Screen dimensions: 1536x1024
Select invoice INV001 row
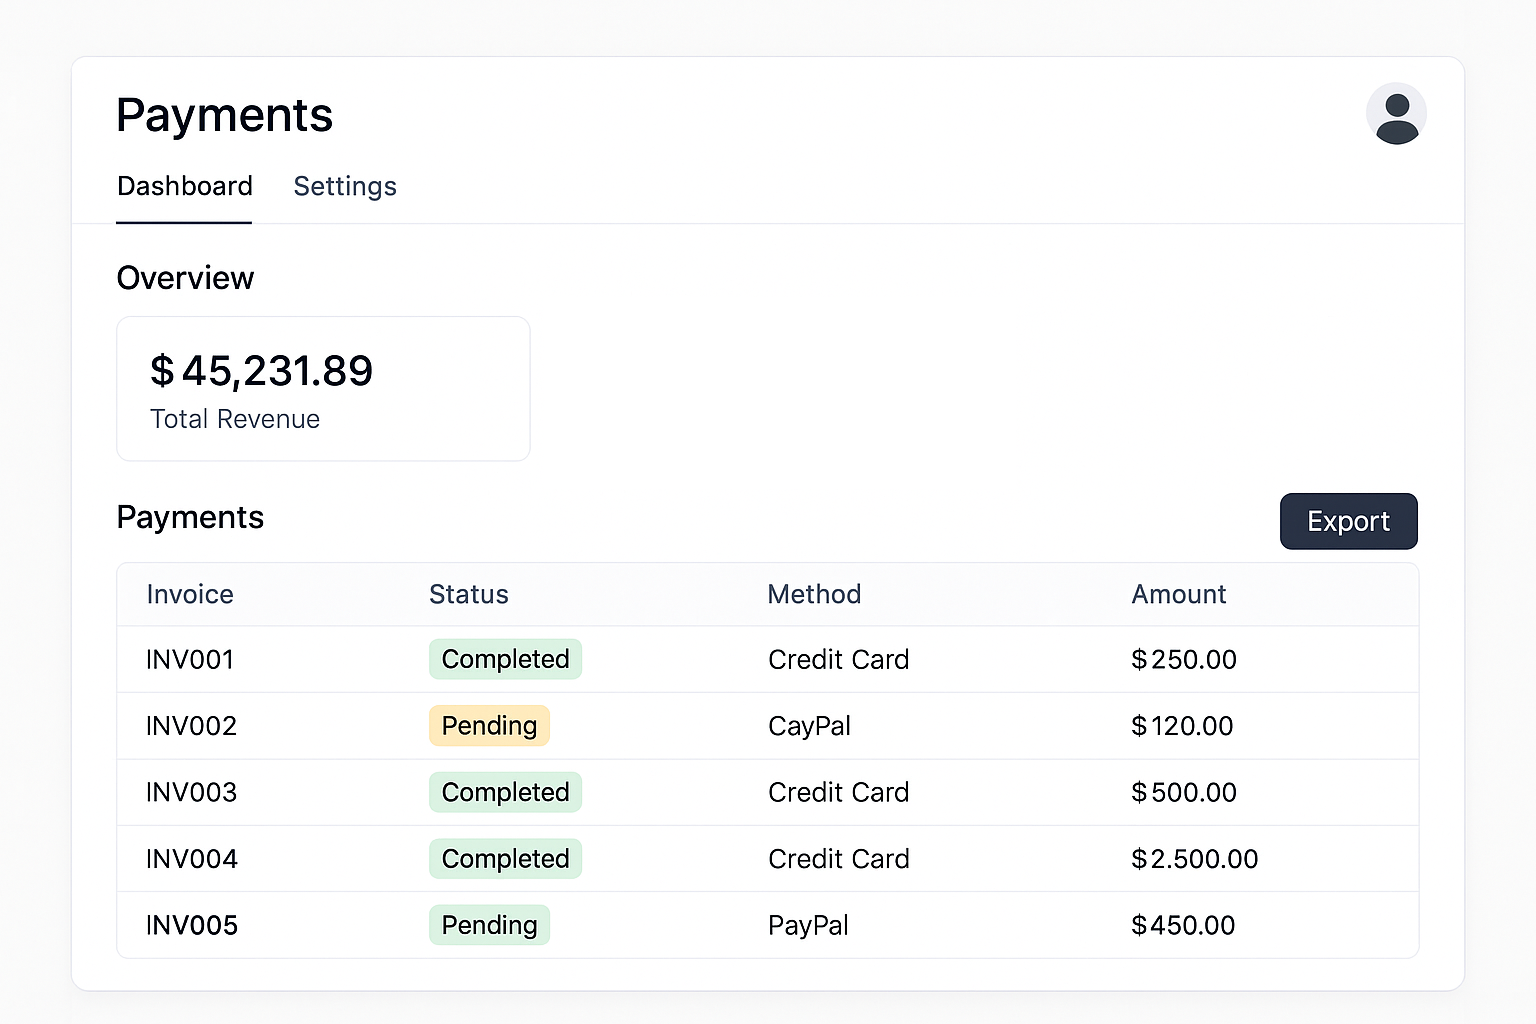[x=190, y=659]
